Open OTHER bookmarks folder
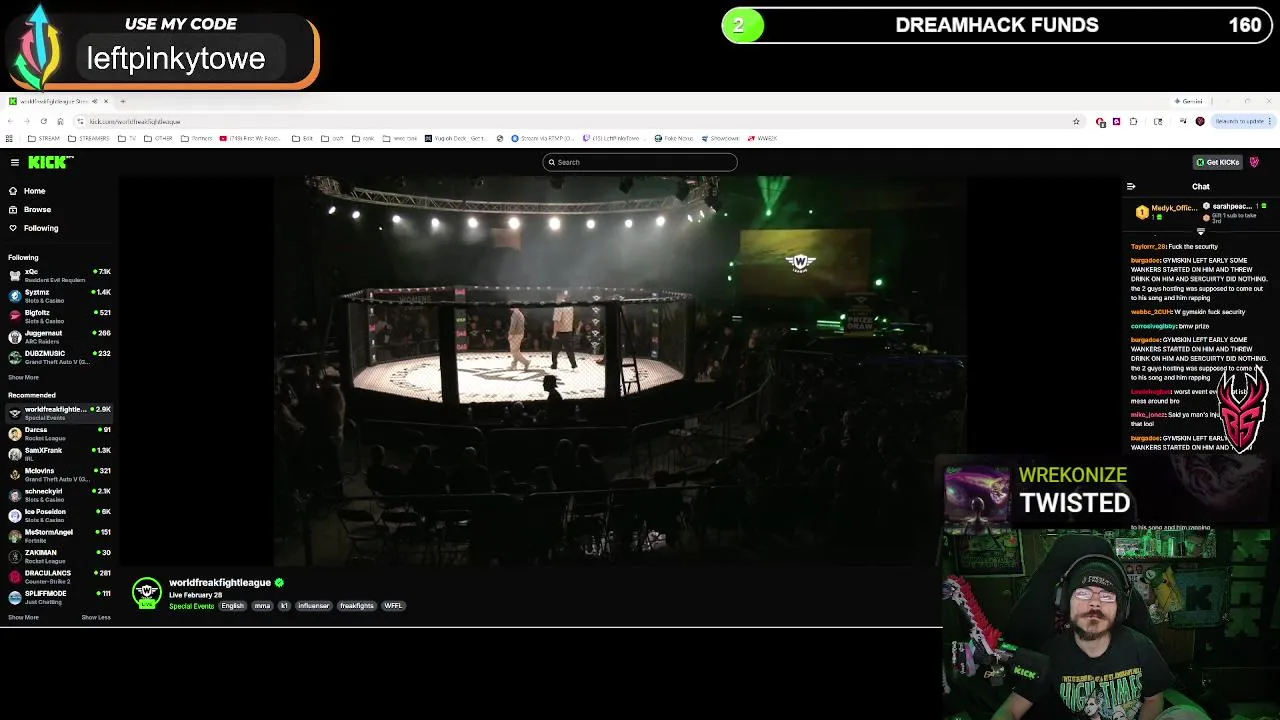Screen dimensions: 1280x720 click(x=159, y=138)
